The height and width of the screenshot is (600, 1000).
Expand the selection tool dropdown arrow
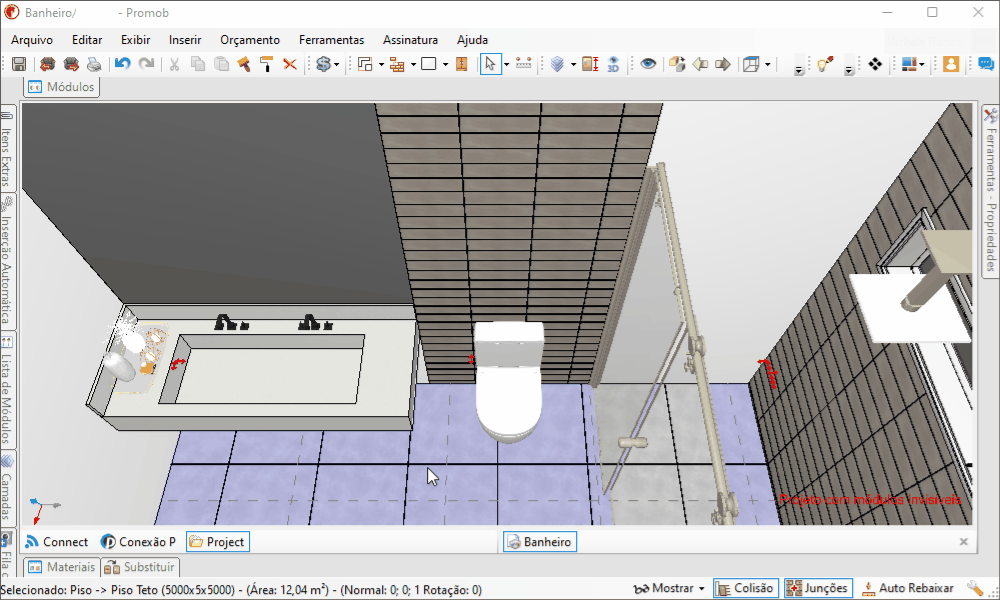pos(506,64)
